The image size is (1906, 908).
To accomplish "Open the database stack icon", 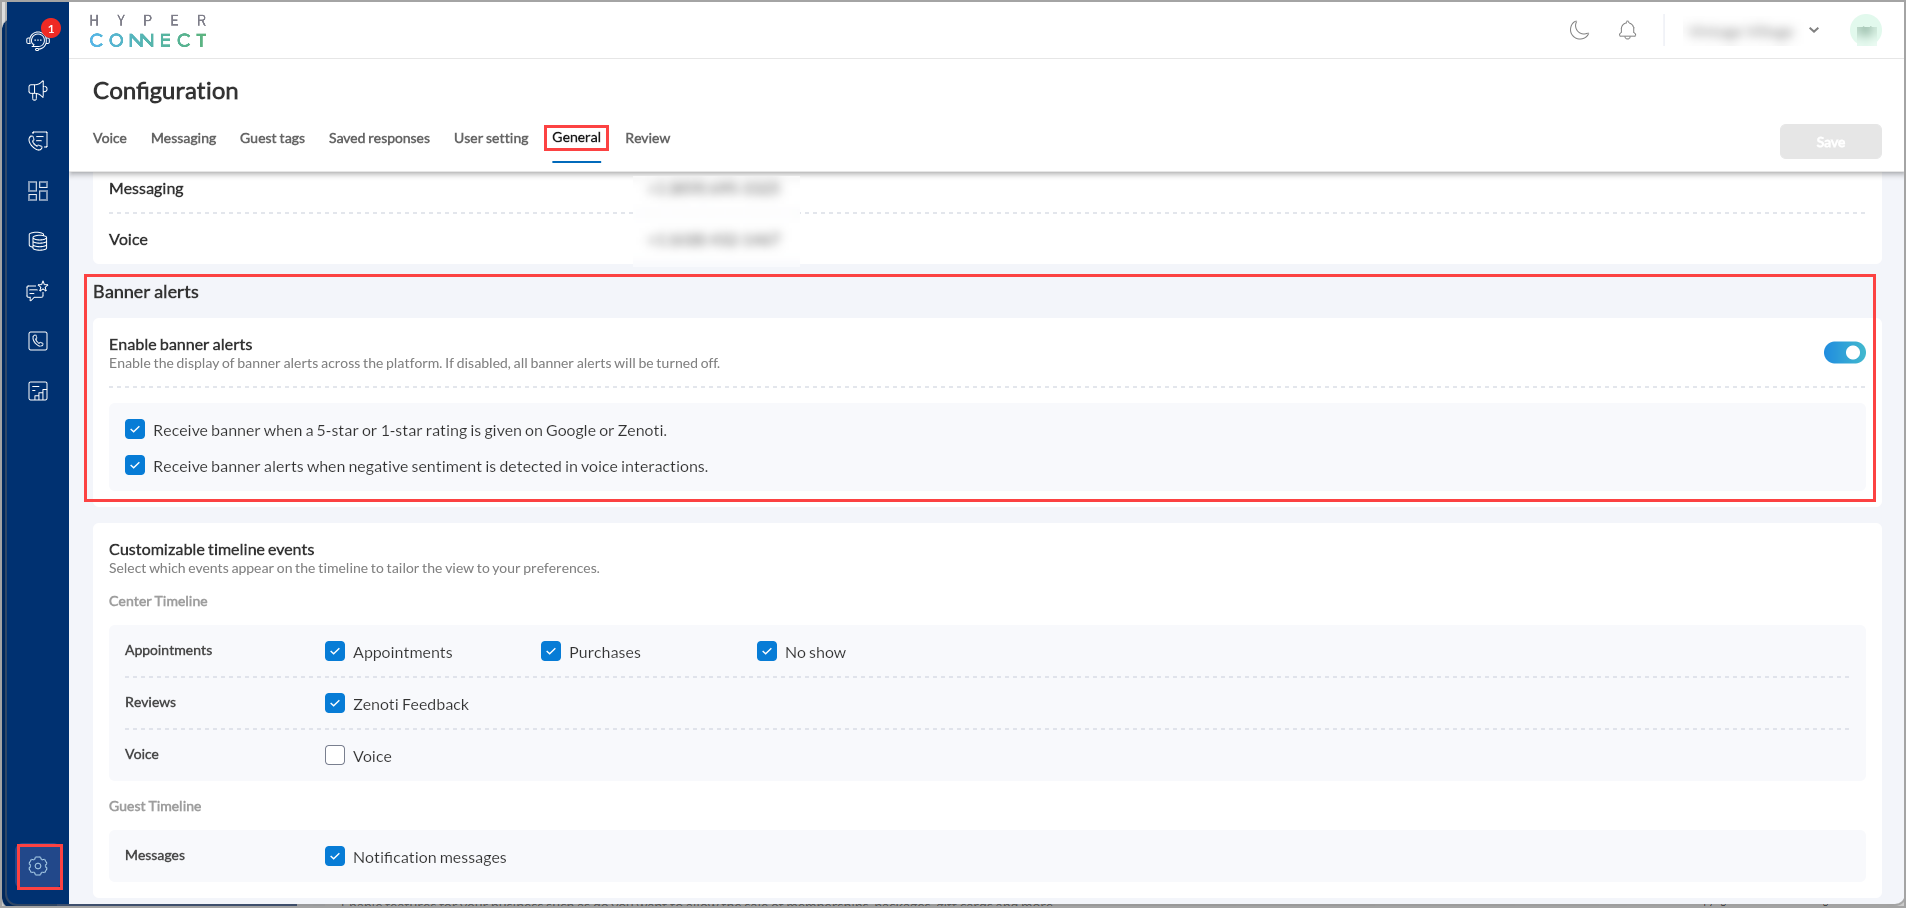I will point(38,241).
